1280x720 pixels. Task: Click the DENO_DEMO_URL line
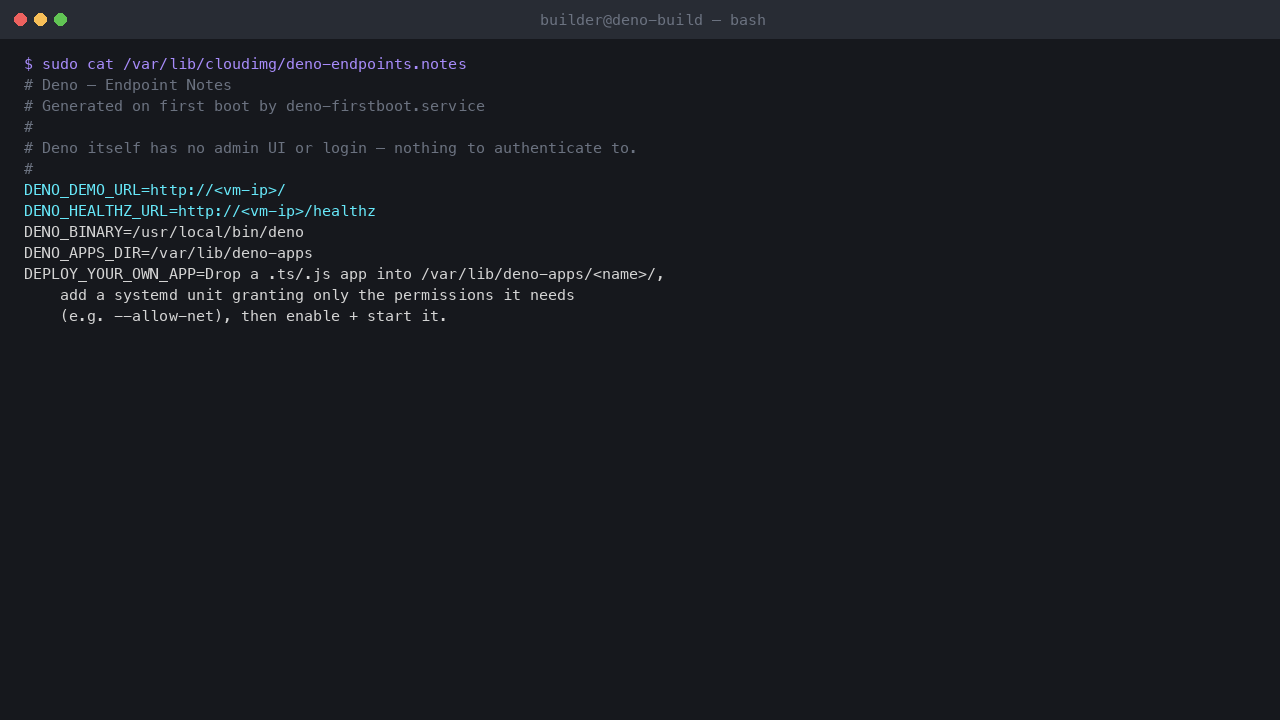(155, 190)
